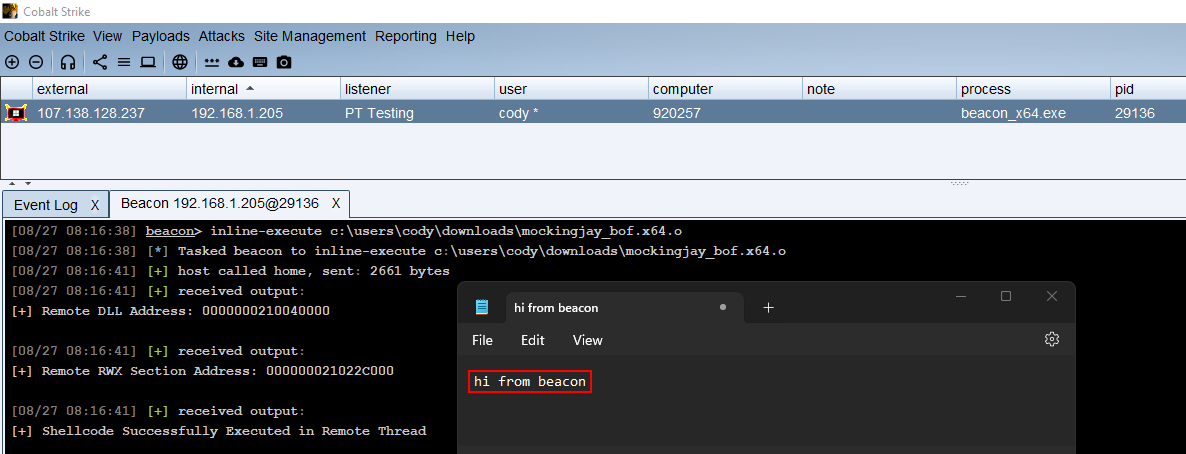Click the 'Tasked beacon to inline-execute' line

(x=399, y=251)
